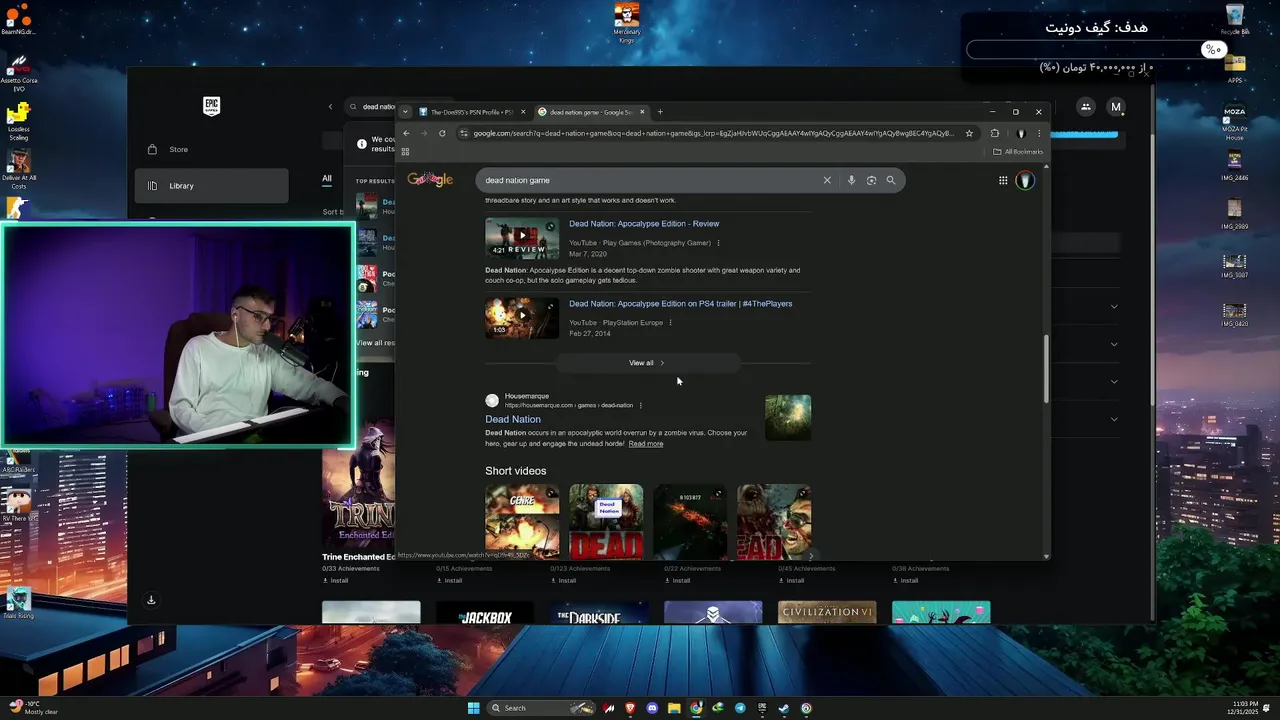1280x720 pixels.
Task: Open Telegram from the taskbar
Action: tap(740, 708)
